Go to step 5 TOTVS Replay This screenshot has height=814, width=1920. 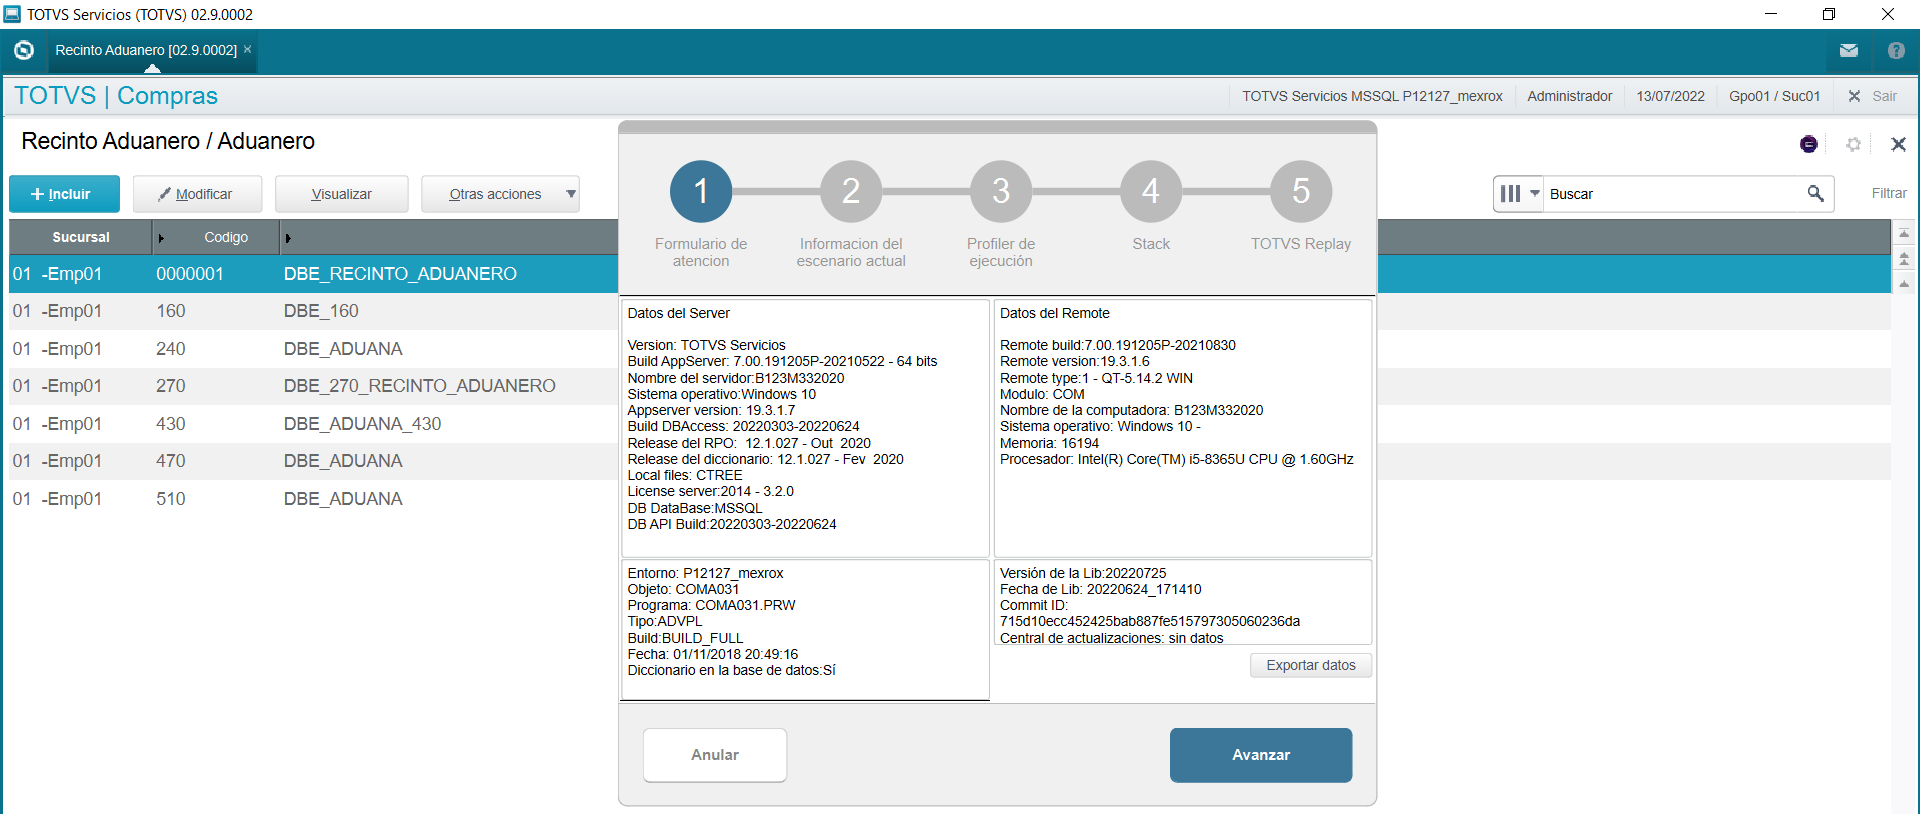[x=1301, y=191]
